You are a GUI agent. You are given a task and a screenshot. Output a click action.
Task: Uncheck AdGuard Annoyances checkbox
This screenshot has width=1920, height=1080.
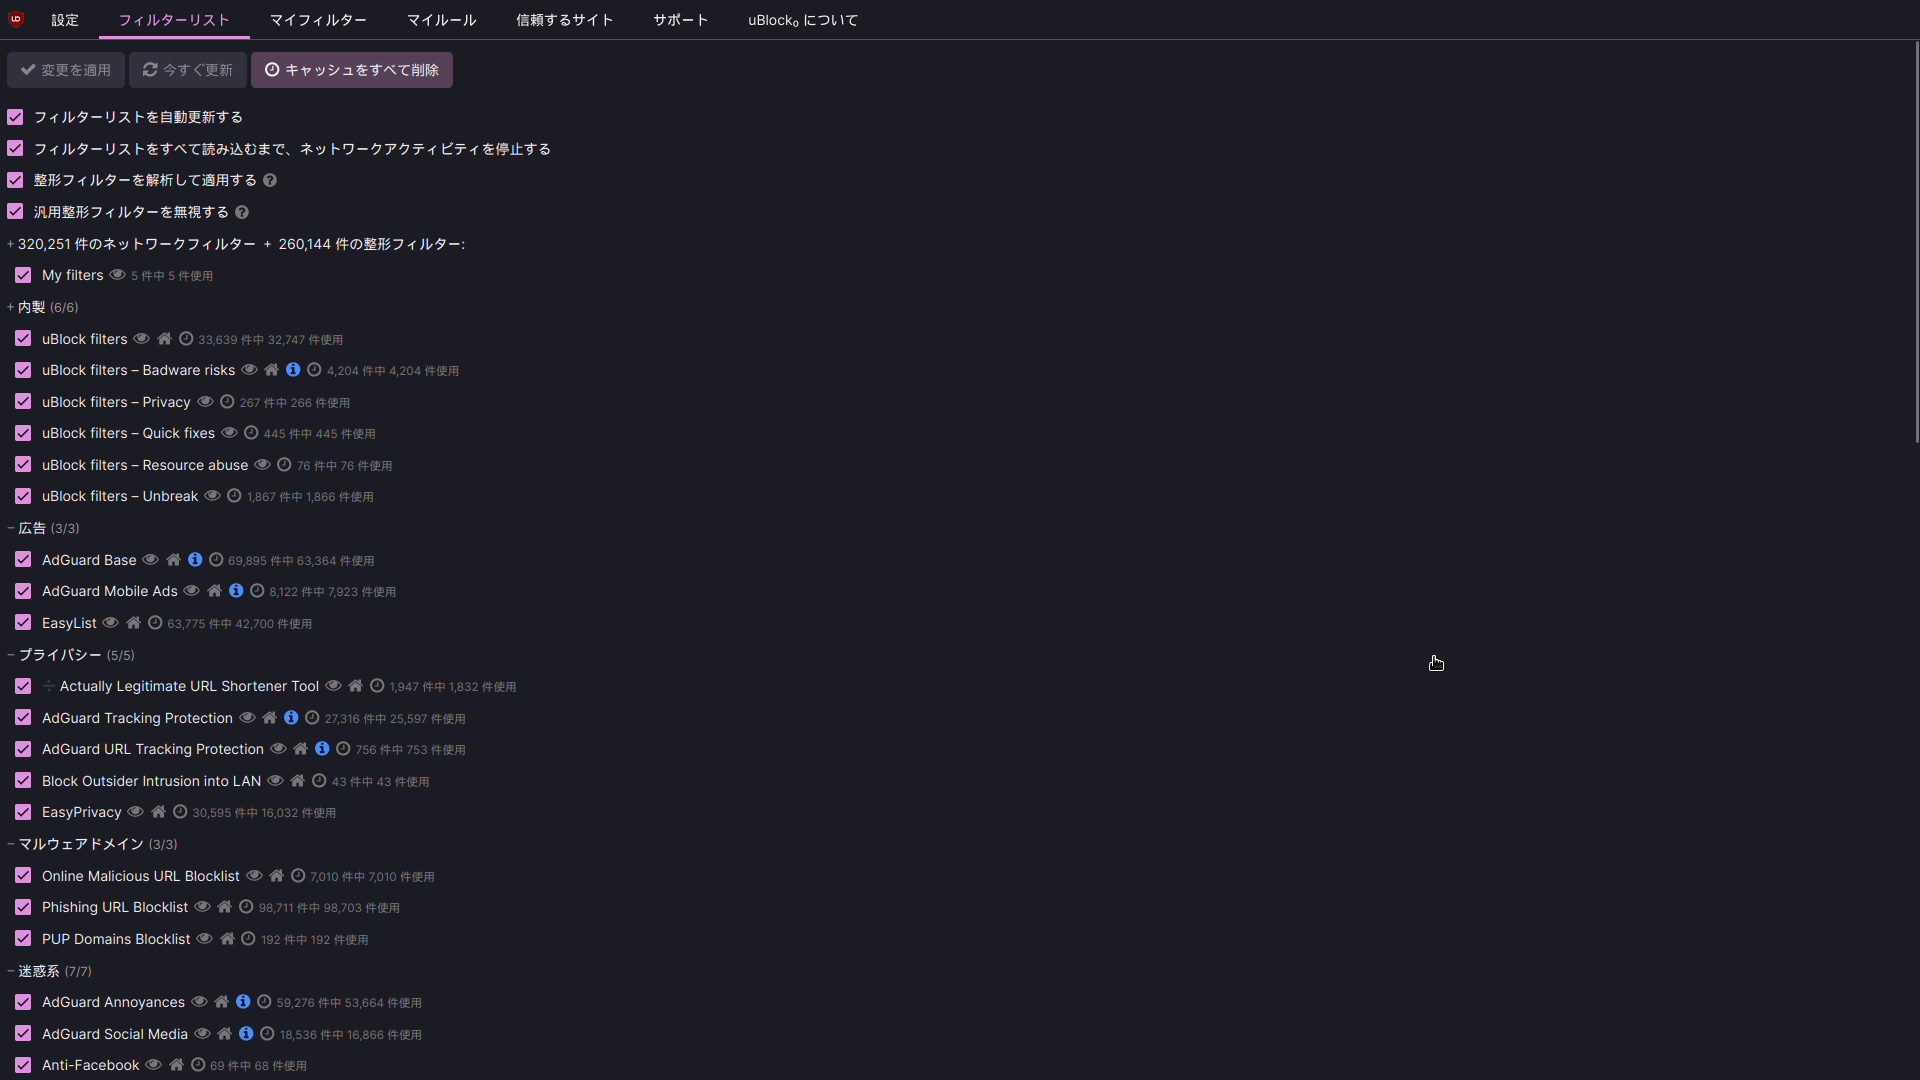point(23,1002)
